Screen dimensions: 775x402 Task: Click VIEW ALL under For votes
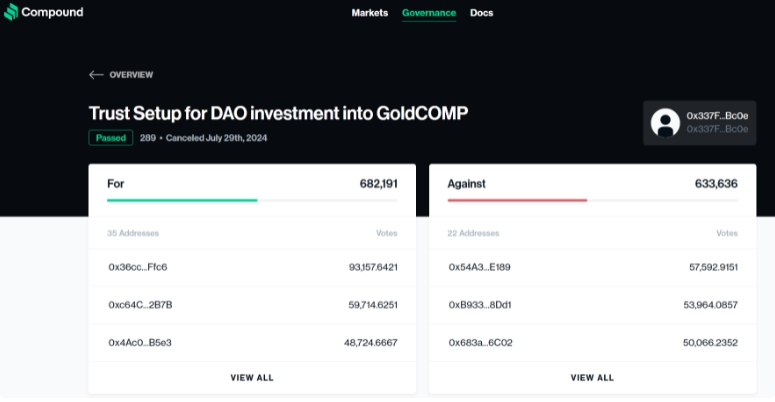tap(252, 378)
